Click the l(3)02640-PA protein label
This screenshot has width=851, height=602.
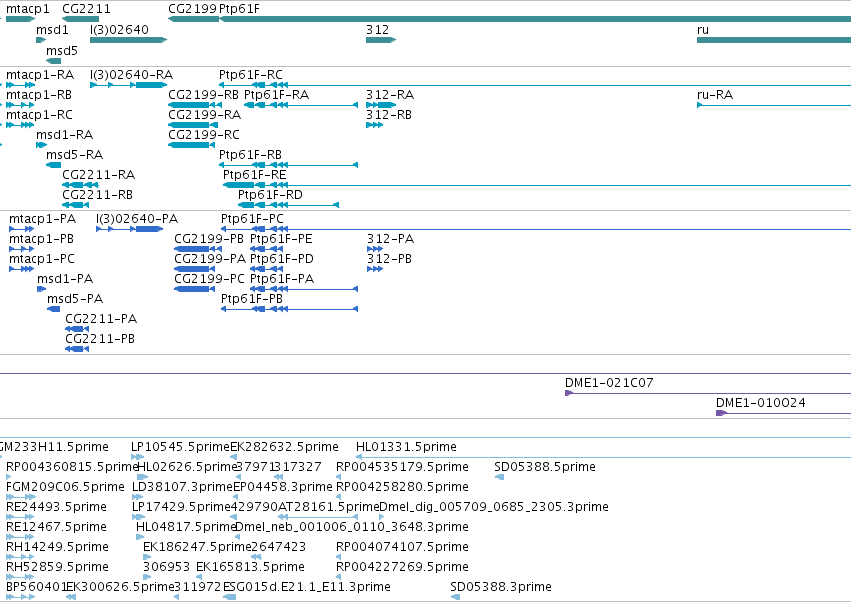(137, 219)
